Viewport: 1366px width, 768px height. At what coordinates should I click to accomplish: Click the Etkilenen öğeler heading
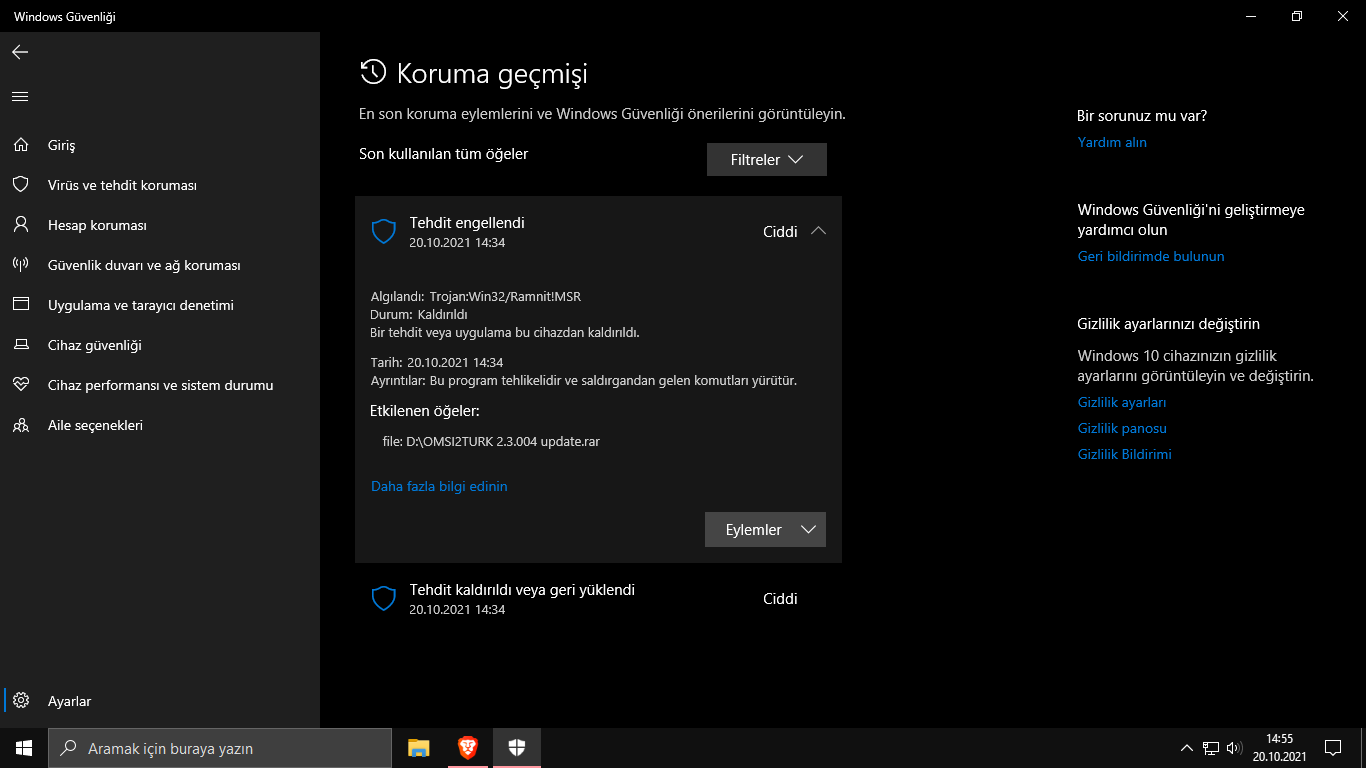(425, 411)
